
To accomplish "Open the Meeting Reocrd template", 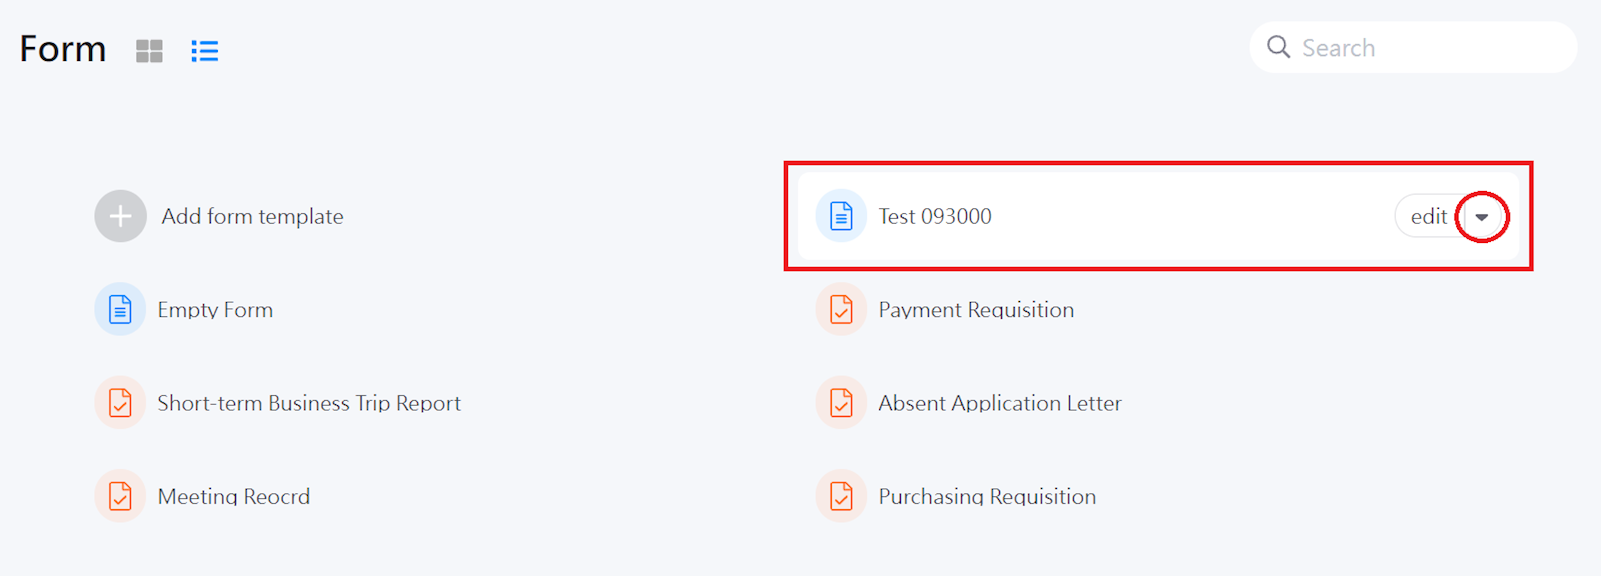I will coord(234,496).
